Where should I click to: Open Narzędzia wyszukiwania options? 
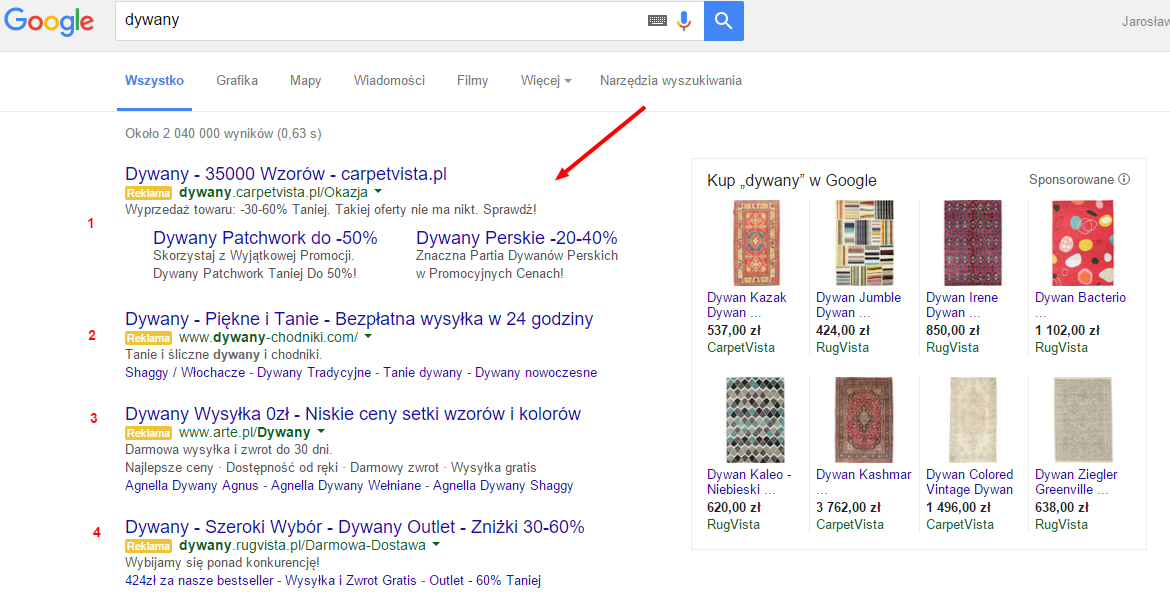click(x=671, y=81)
